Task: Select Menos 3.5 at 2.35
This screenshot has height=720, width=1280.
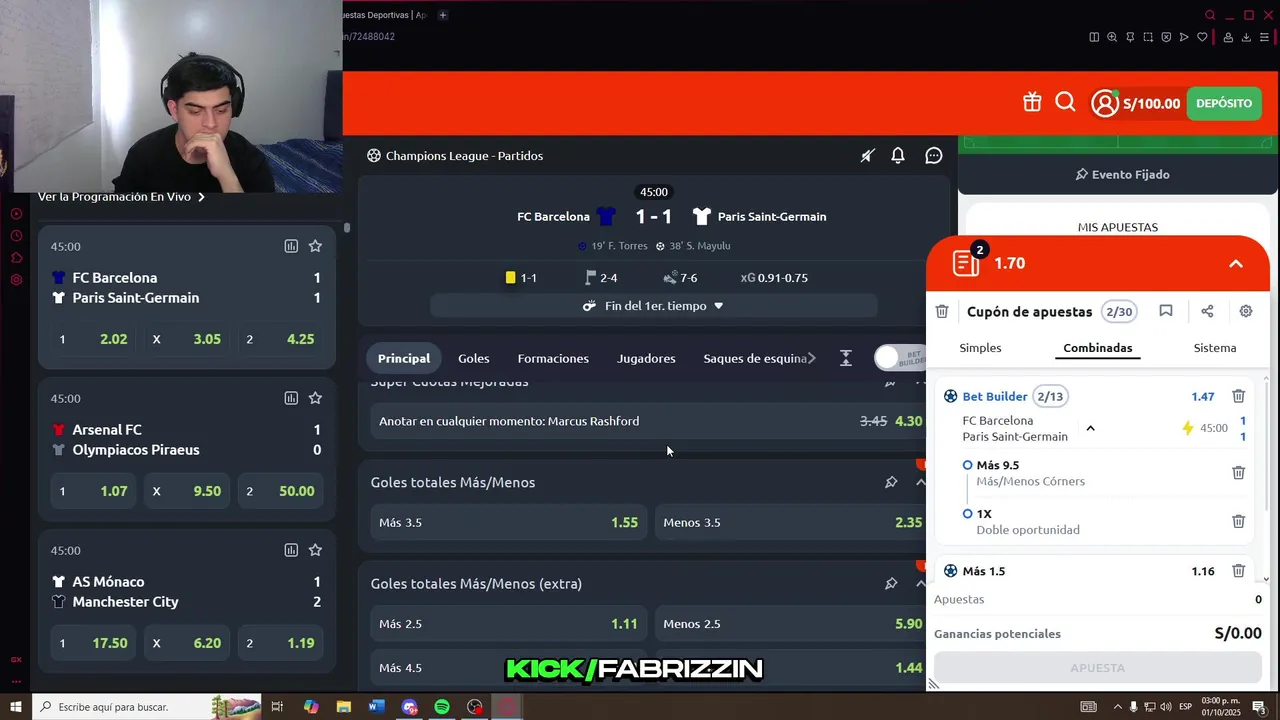Action: pyautogui.click(x=792, y=522)
